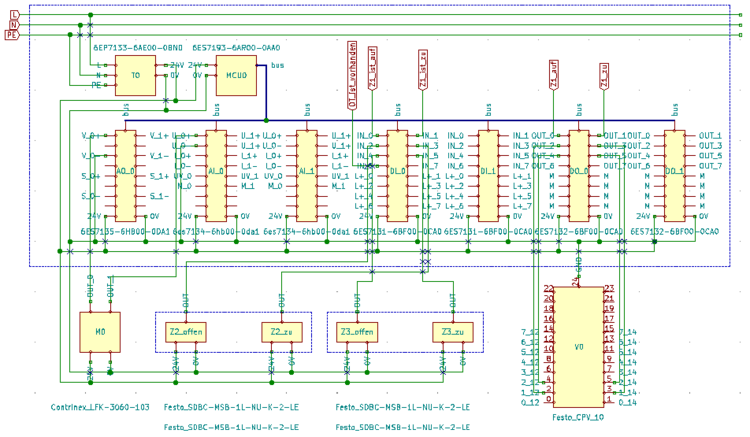
Task: Select the DO_1 digital output module
Action: pos(675,174)
